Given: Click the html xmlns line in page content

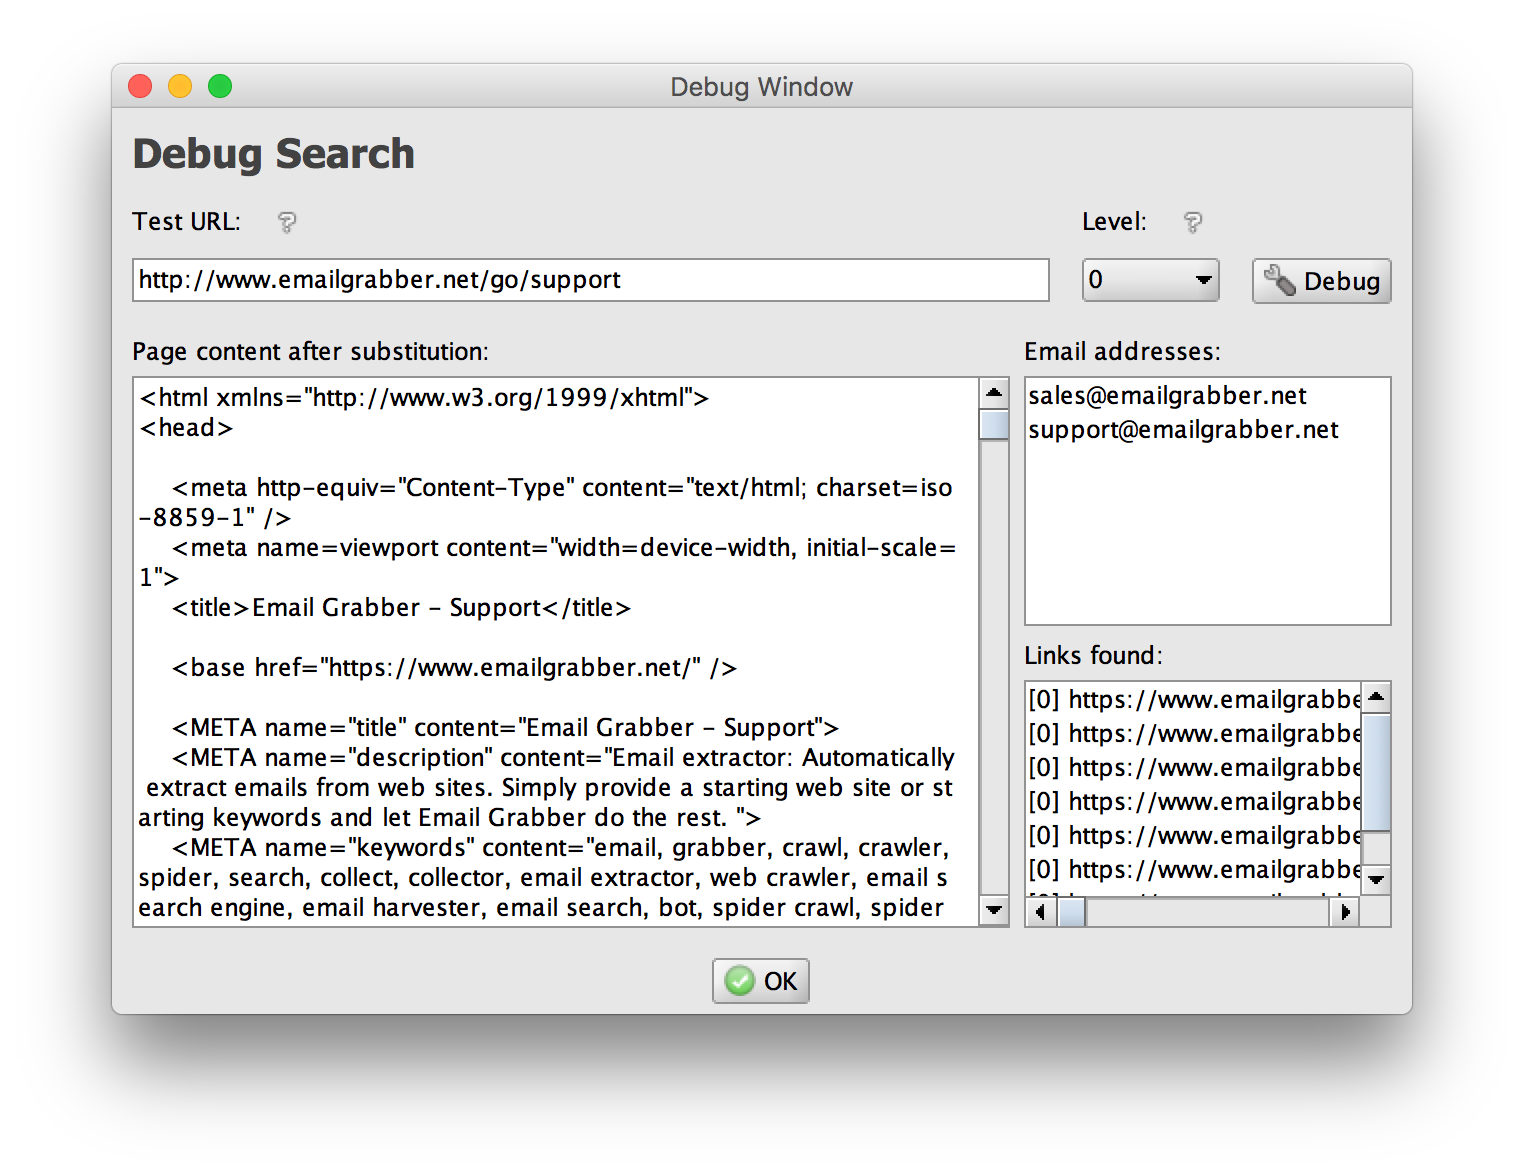Looking at the screenshot, I should point(424,398).
